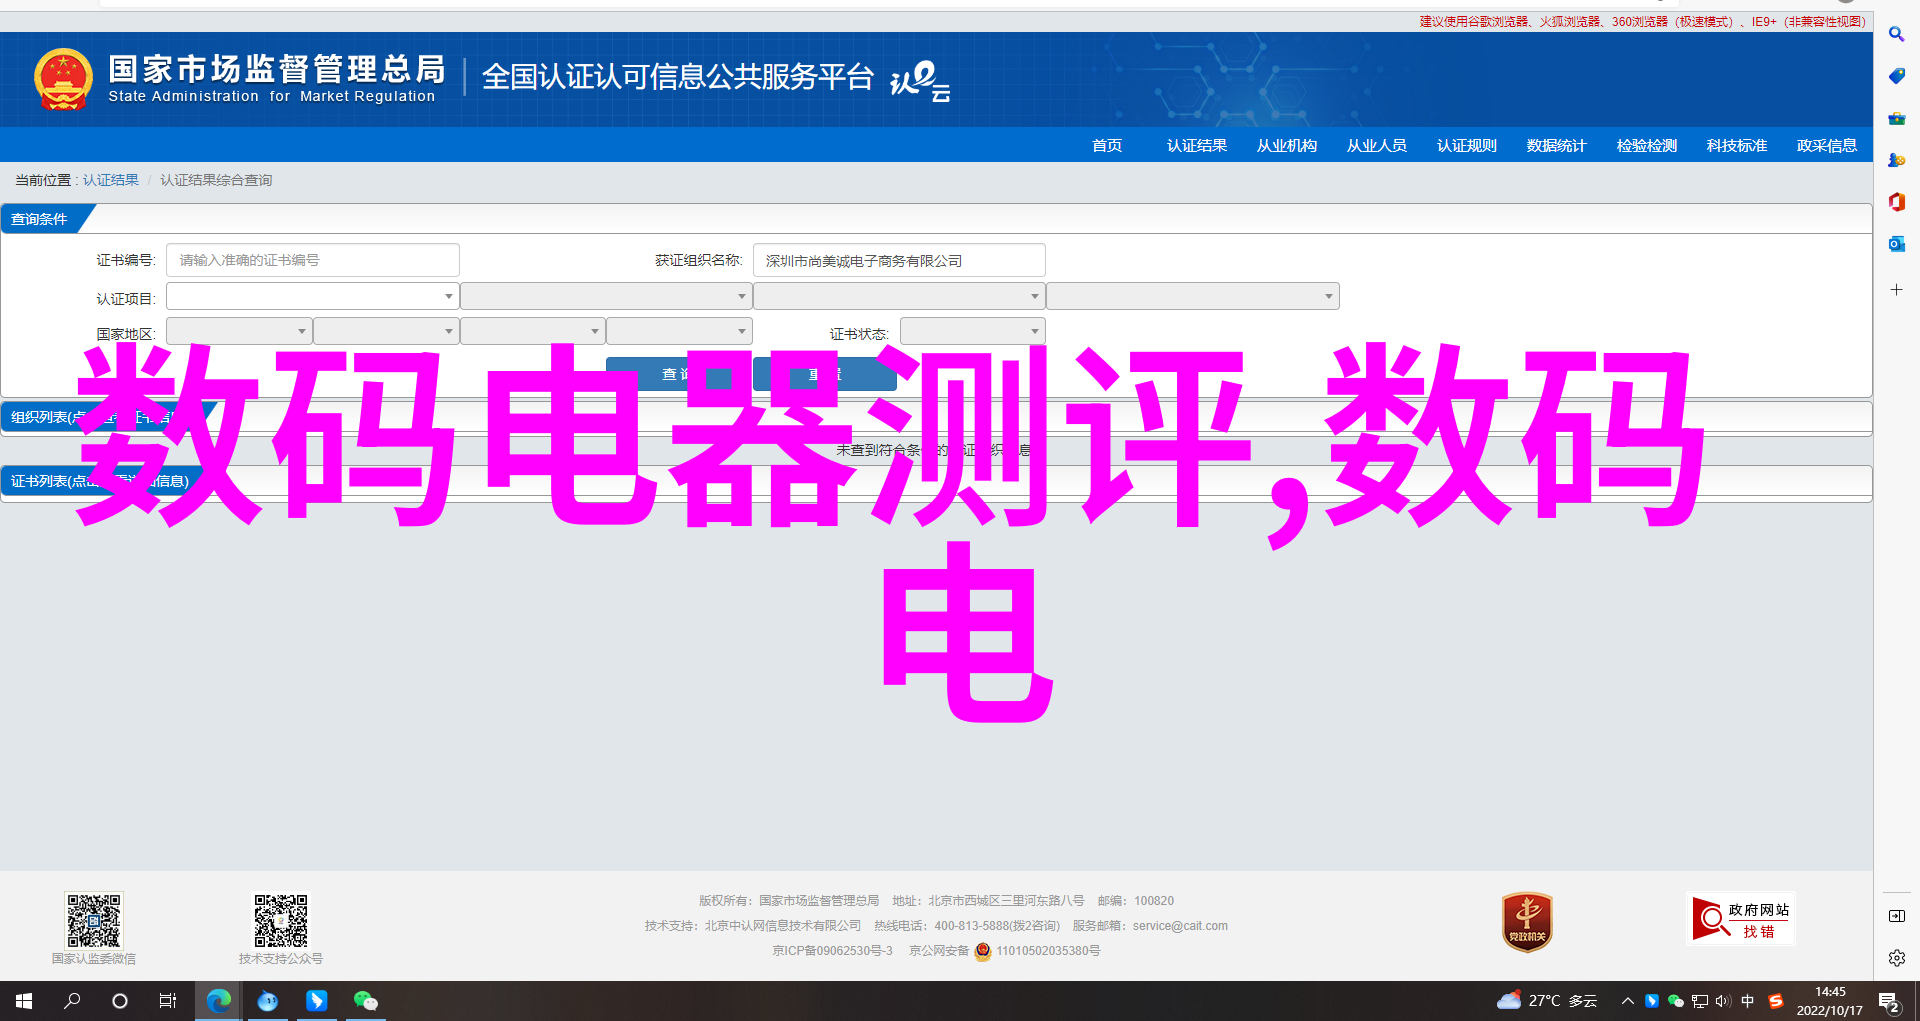The height and width of the screenshot is (1021, 1920).
Task: Click the government agency badge icon in footer
Action: [x=1527, y=922]
